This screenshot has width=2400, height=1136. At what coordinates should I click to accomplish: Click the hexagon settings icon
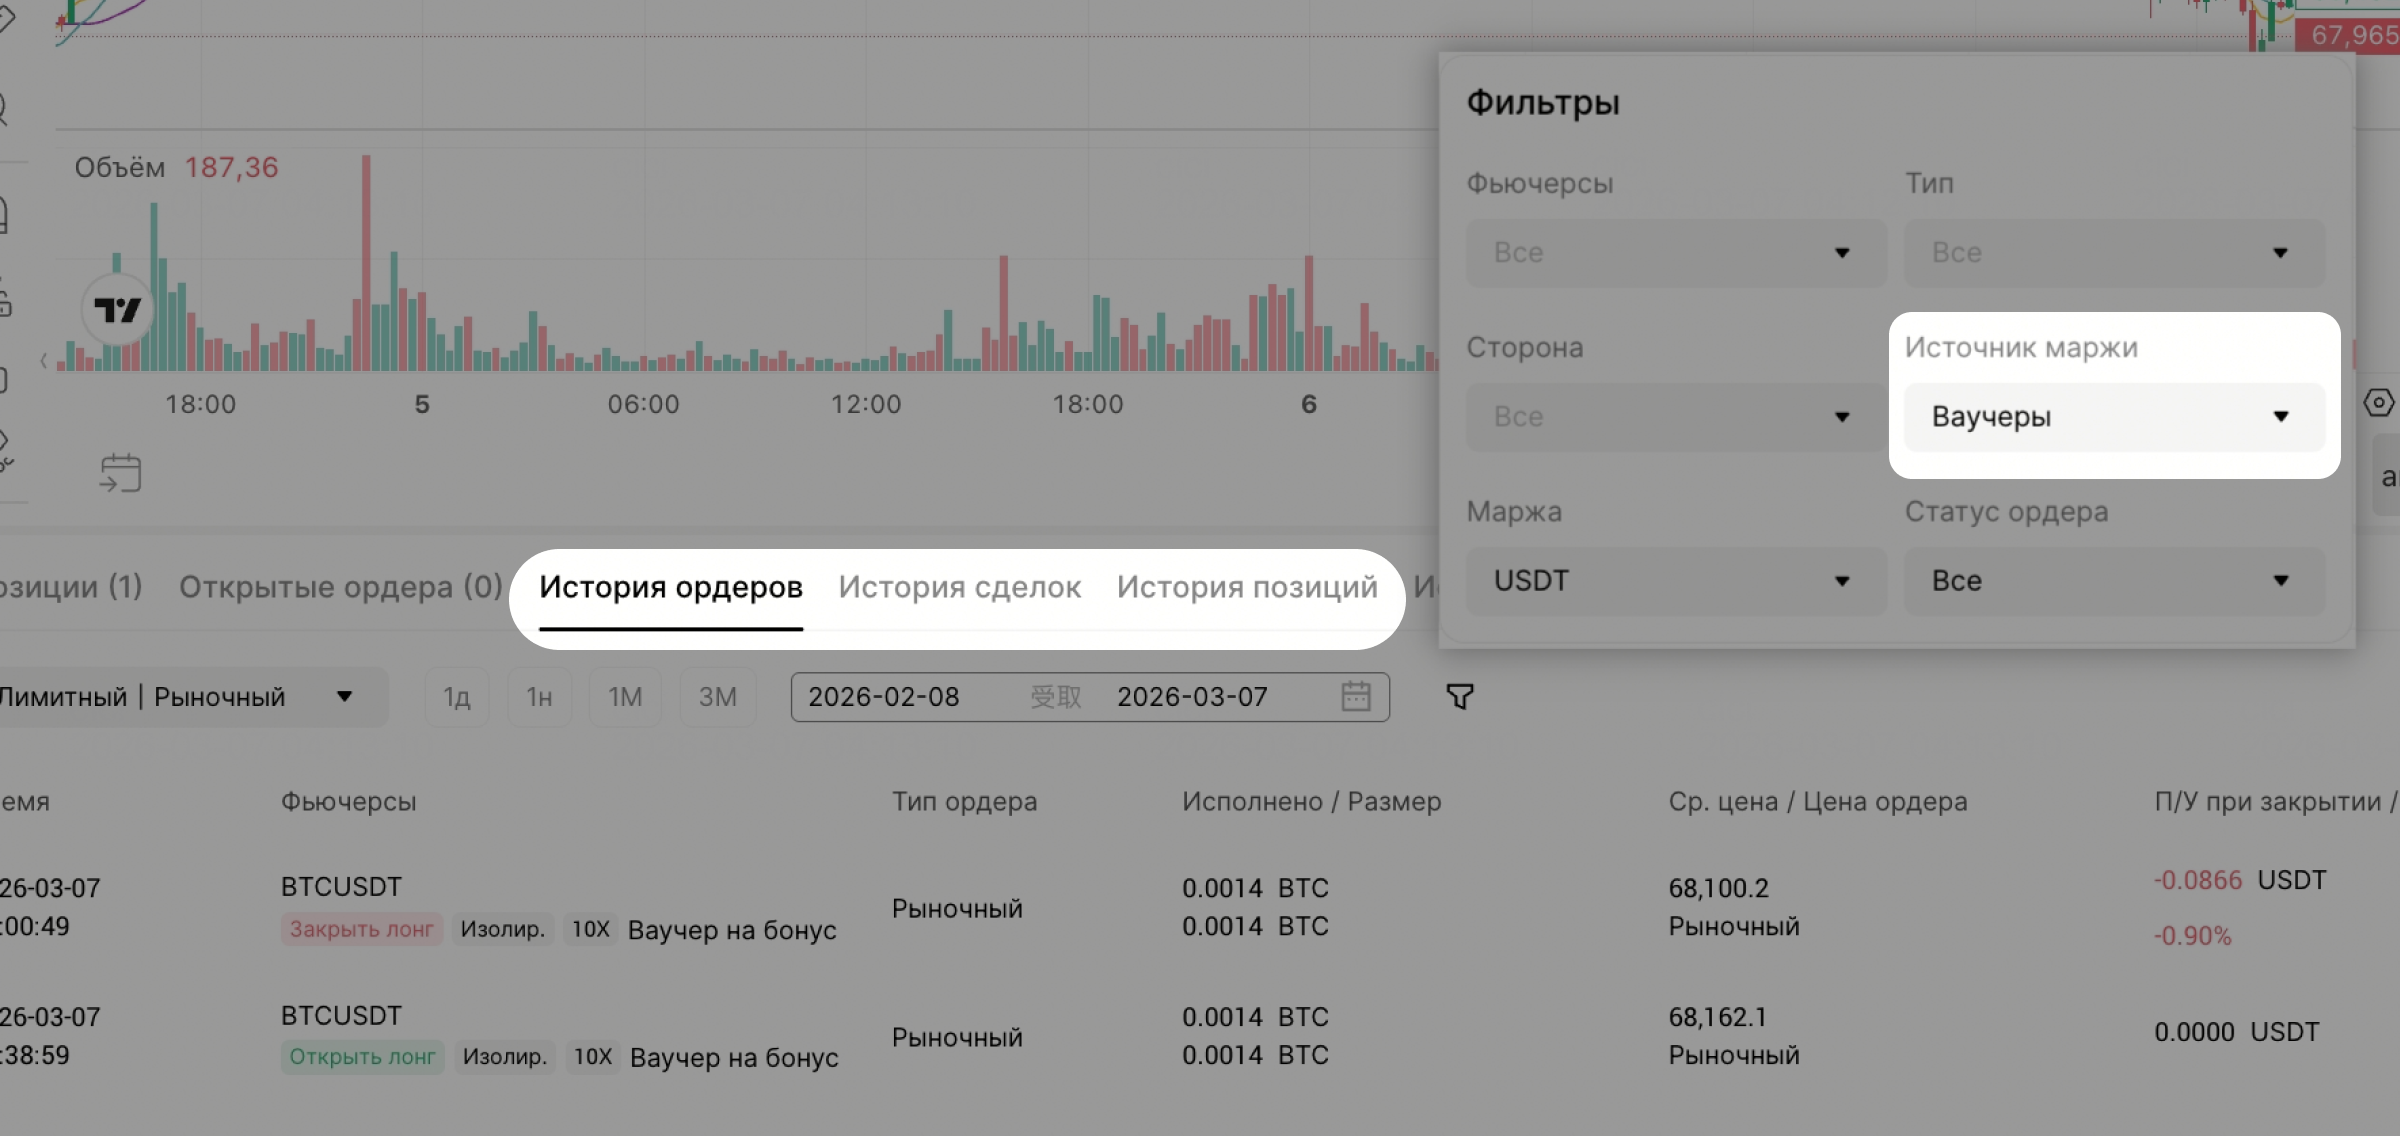click(2378, 402)
